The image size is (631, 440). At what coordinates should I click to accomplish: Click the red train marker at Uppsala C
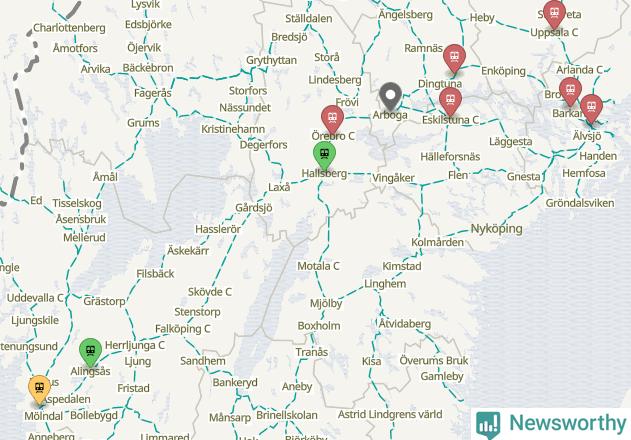coord(554,14)
